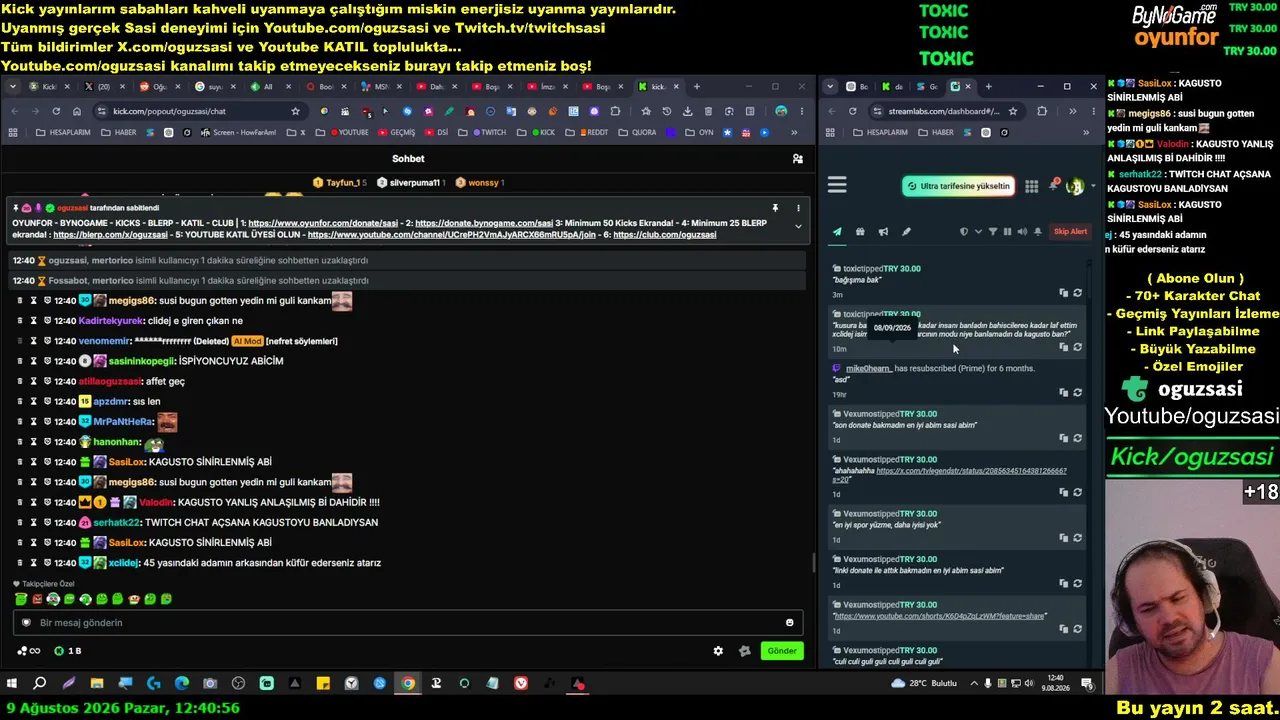Click the Skip Alert button

point(1070,232)
